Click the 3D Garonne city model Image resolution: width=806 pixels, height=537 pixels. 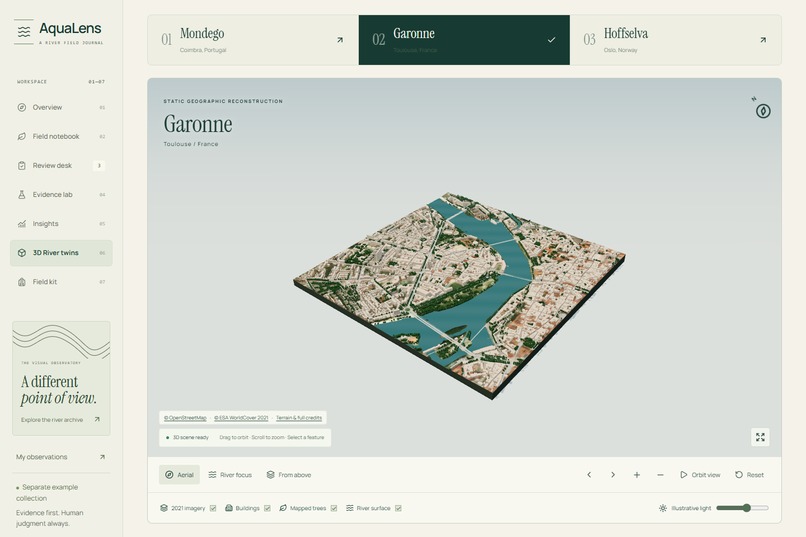[x=459, y=294]
